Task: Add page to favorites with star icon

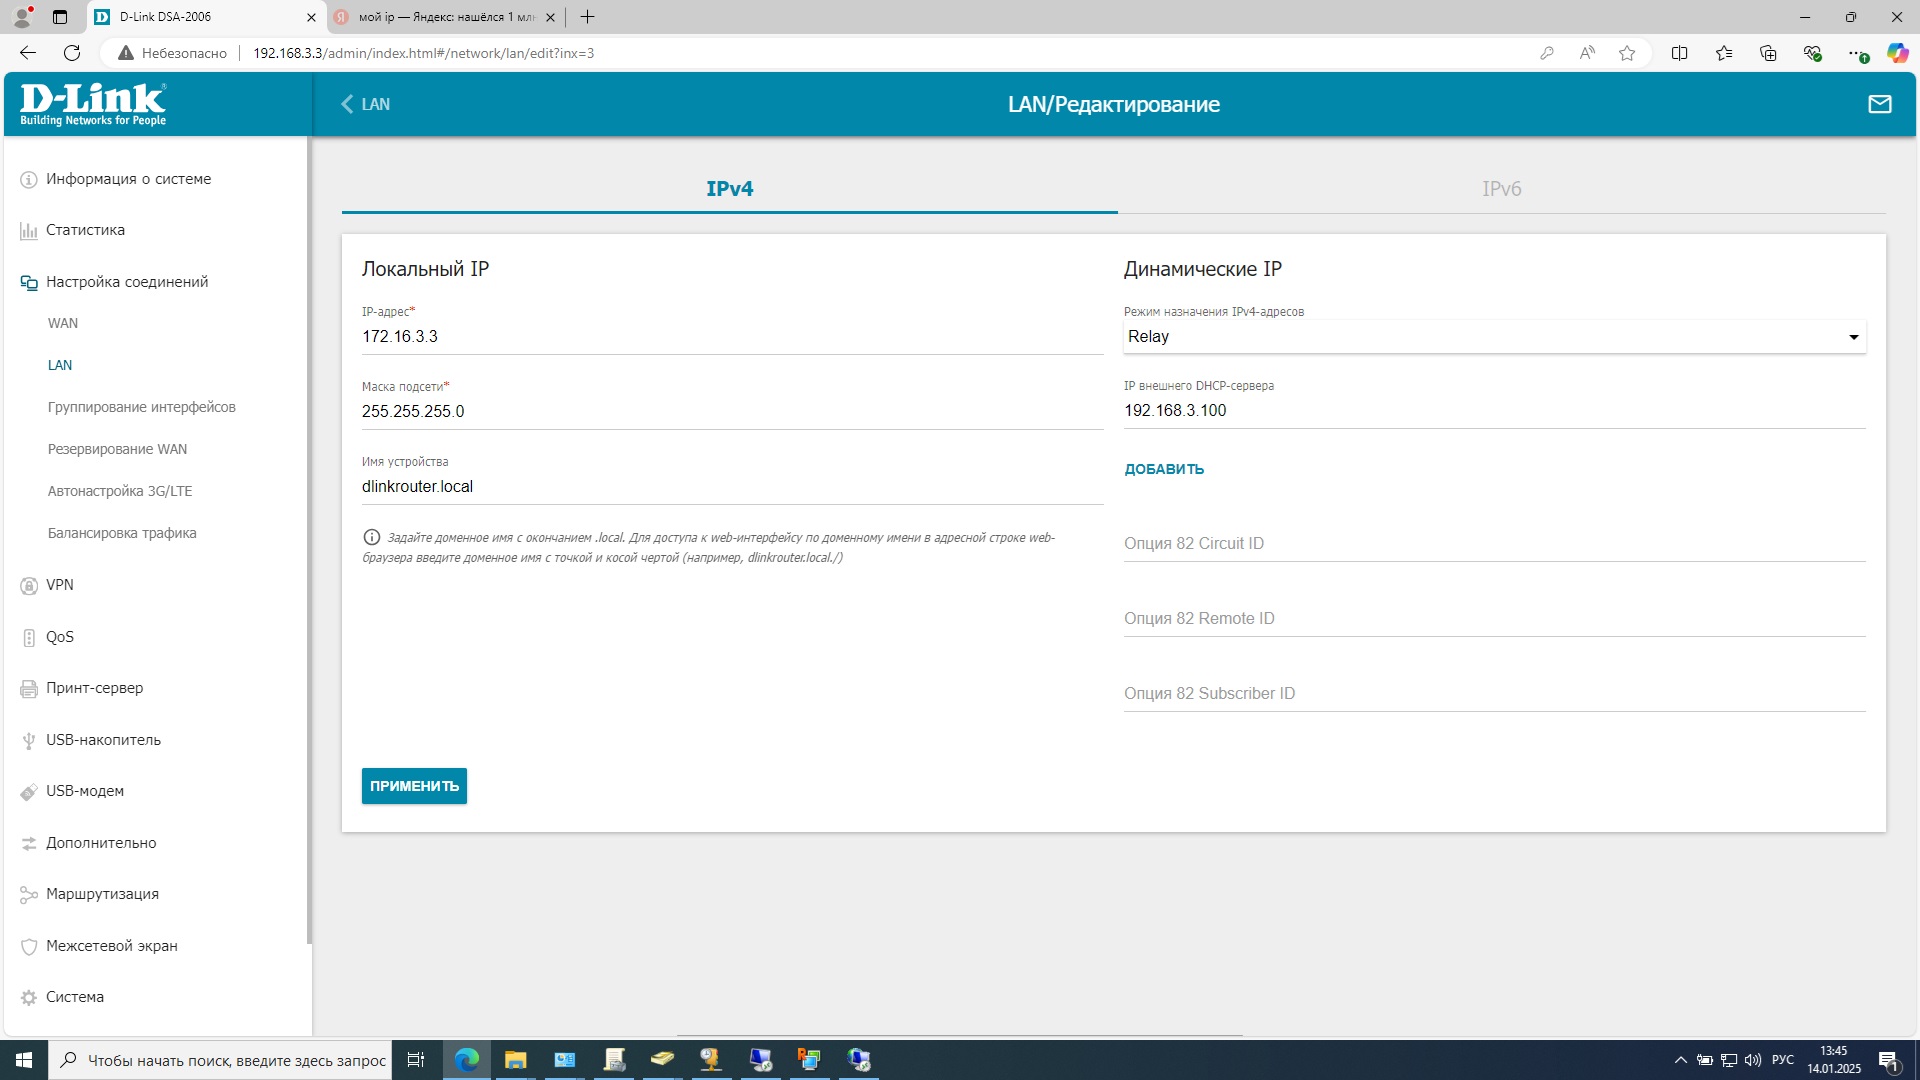Action: (x=1627, y=53)
